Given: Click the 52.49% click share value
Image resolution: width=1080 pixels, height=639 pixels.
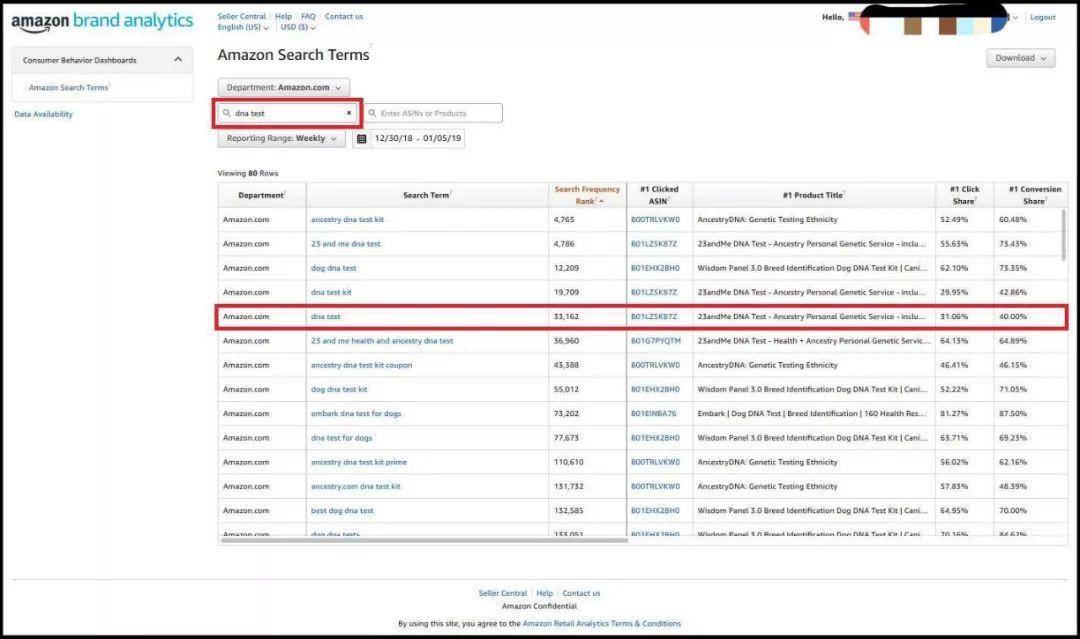Looking at the screenshot, I should [x=954, y=220].
